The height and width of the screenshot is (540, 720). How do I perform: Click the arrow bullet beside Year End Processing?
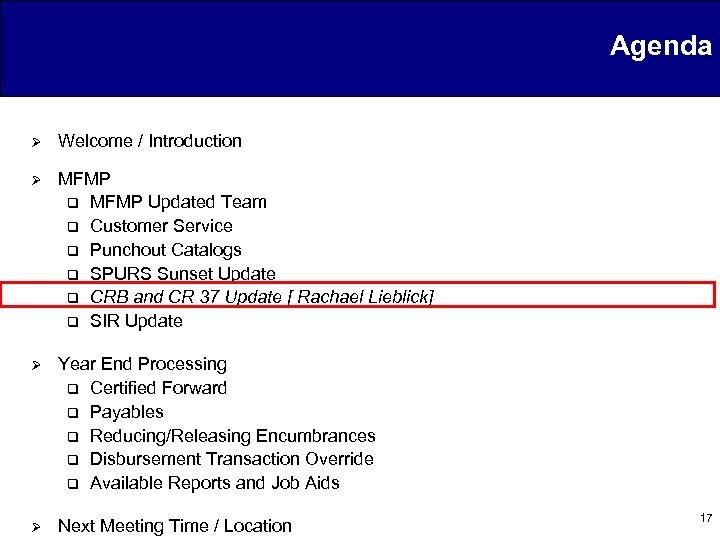coord(36,366)
